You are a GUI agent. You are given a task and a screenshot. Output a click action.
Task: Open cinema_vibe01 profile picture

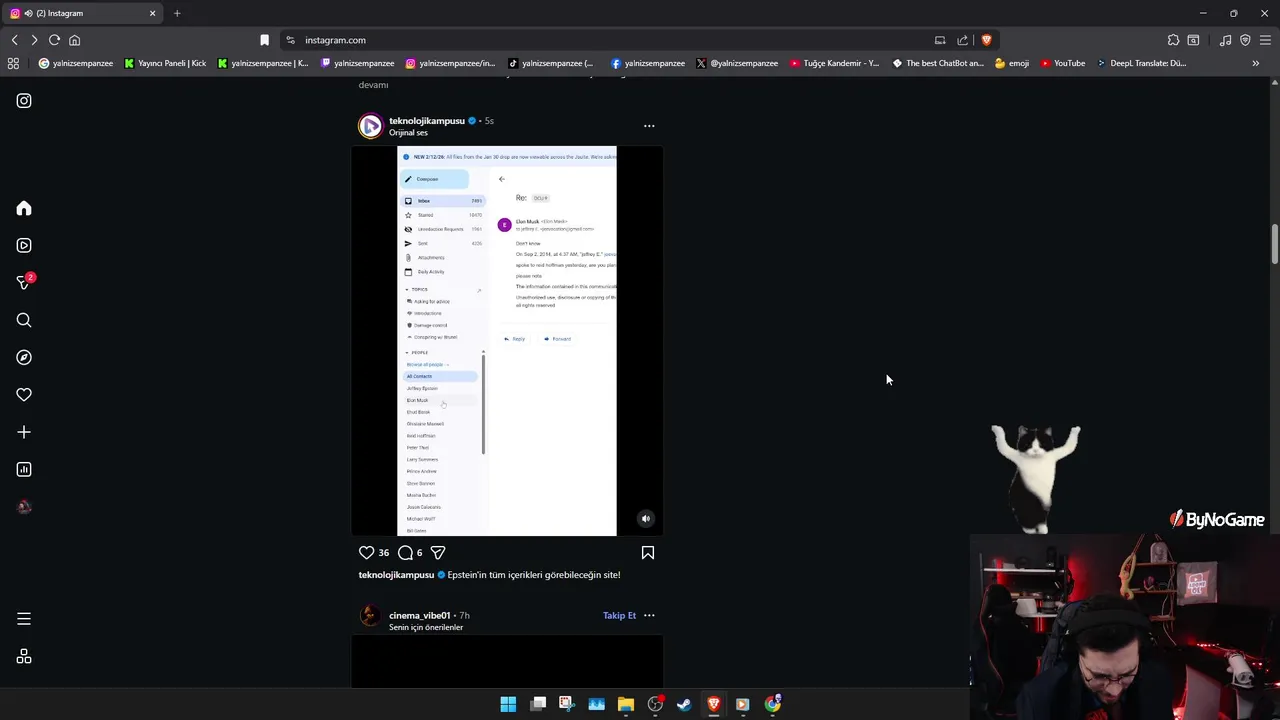pos(371,618)
